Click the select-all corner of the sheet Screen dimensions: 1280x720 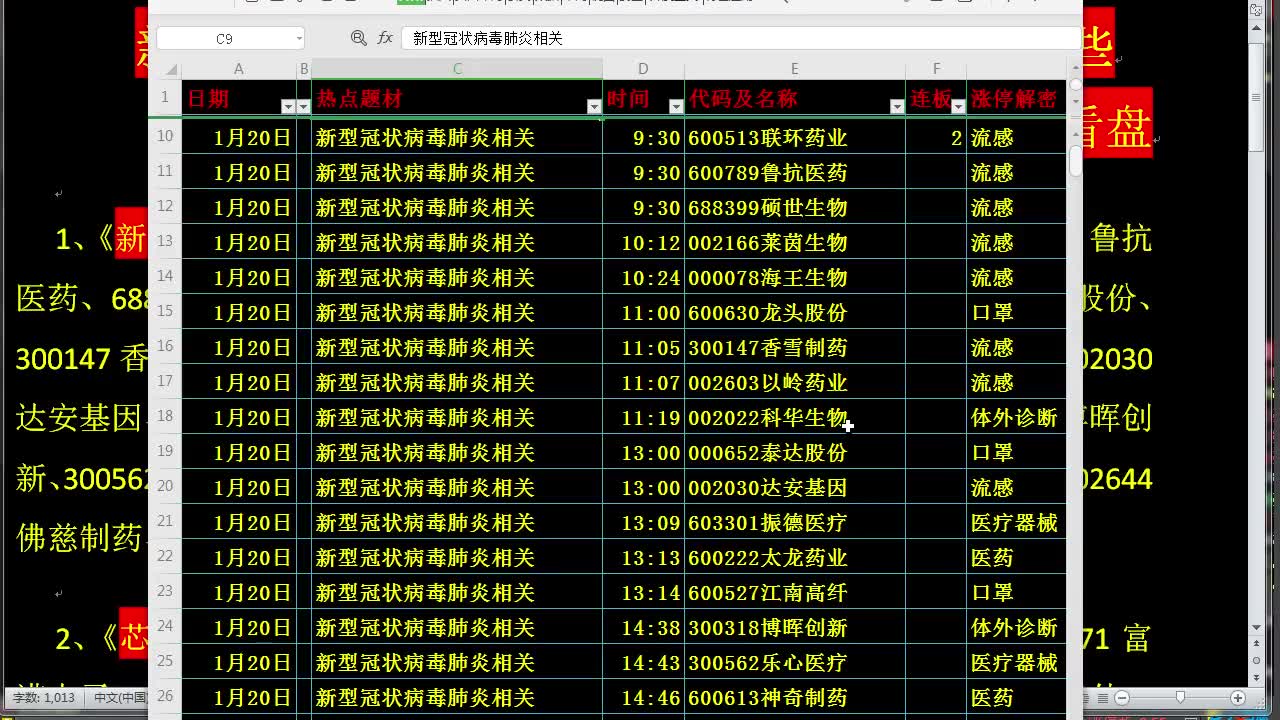[x=172, y=69]
